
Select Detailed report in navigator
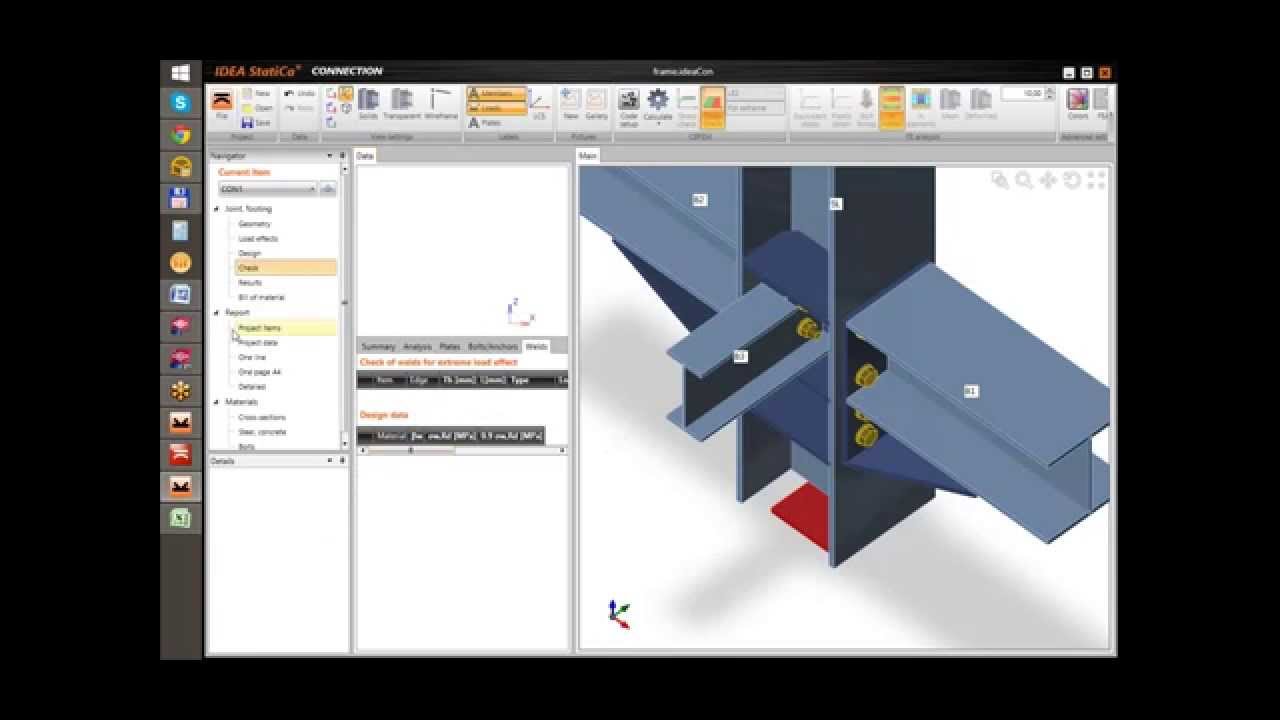coord(252,387)
